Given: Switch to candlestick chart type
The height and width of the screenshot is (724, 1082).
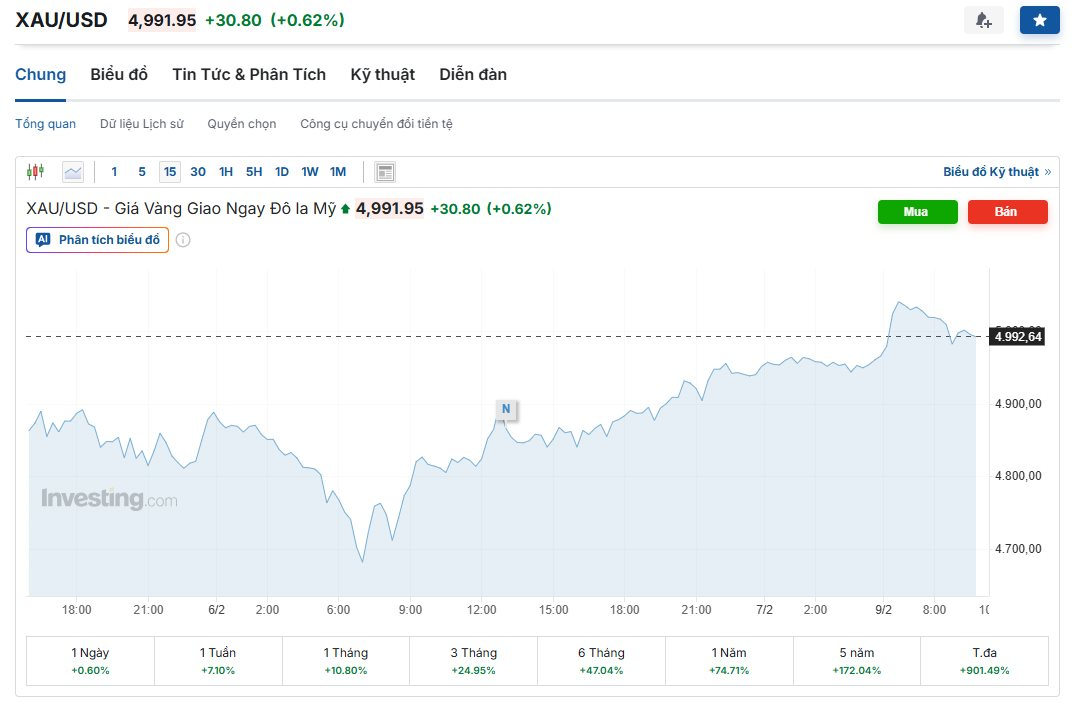Looking at the screenshot, I should tap(36, 172).
